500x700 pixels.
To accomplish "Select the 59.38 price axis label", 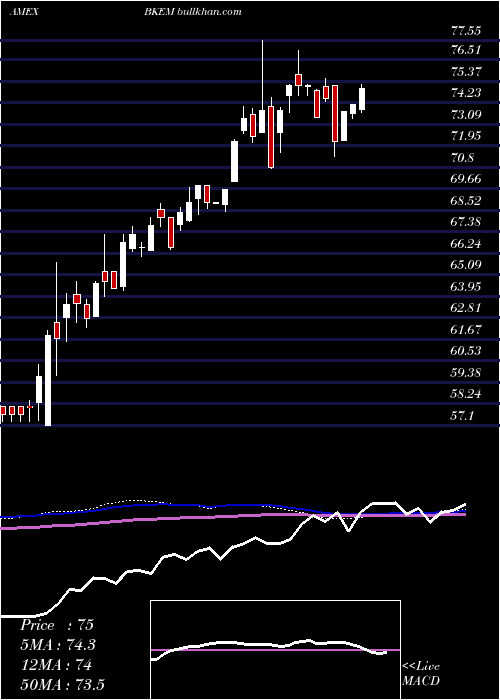I will (x=467, y=372).
